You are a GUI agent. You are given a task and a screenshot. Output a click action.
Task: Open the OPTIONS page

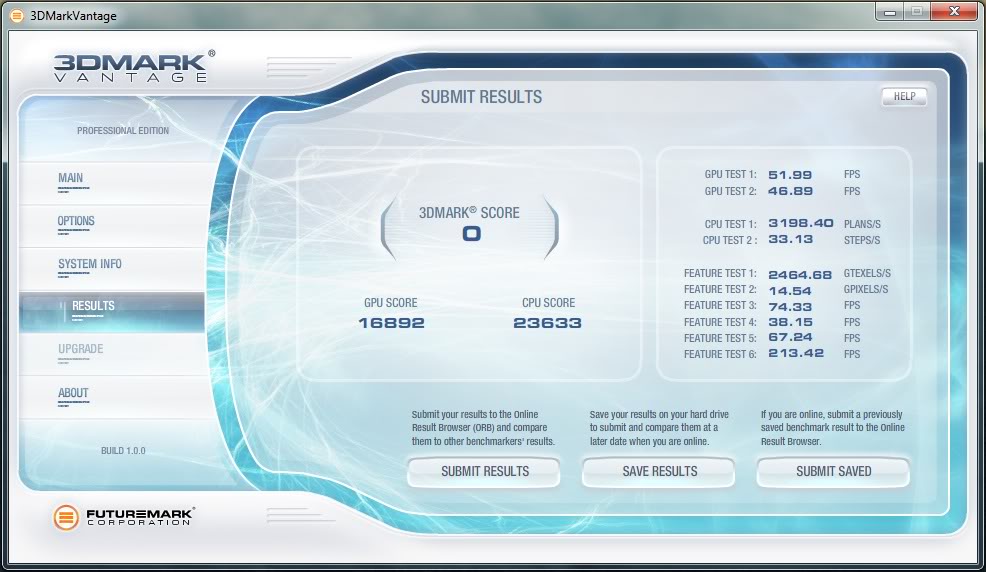(76, 222)
